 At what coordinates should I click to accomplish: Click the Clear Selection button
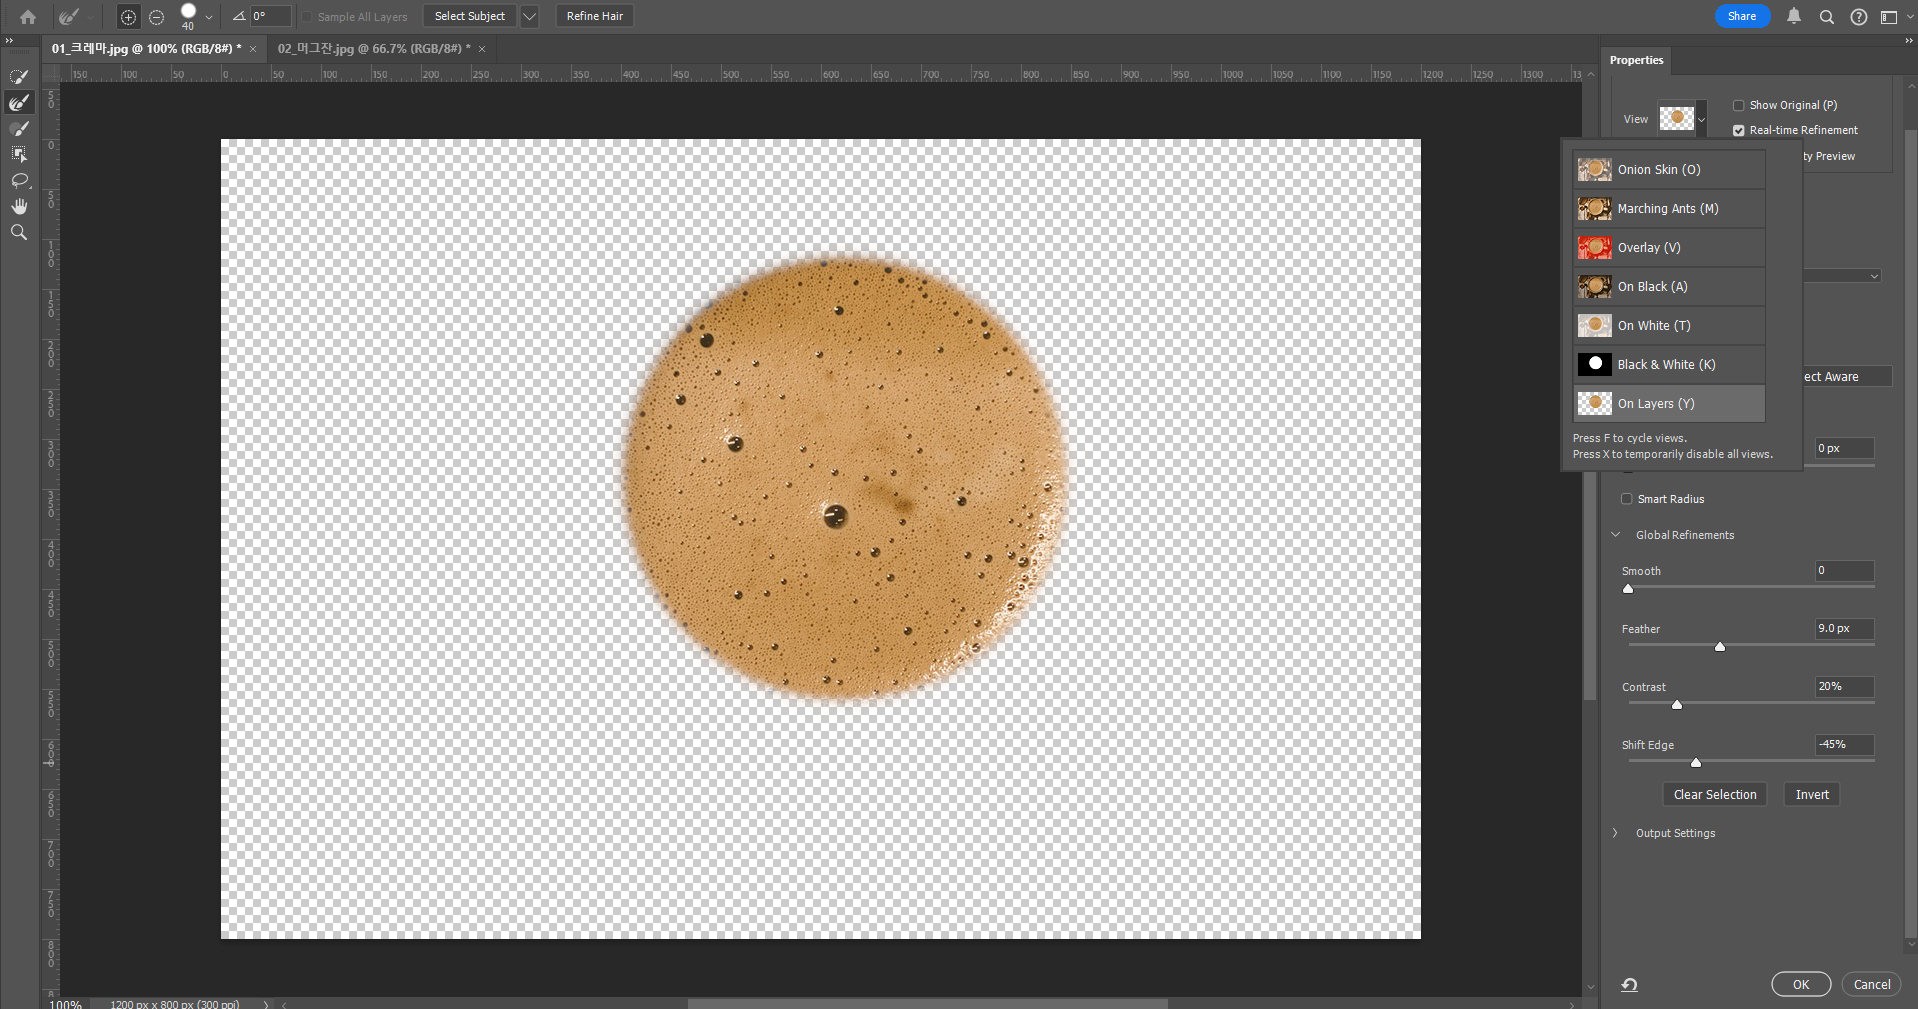pos(1715,794)
